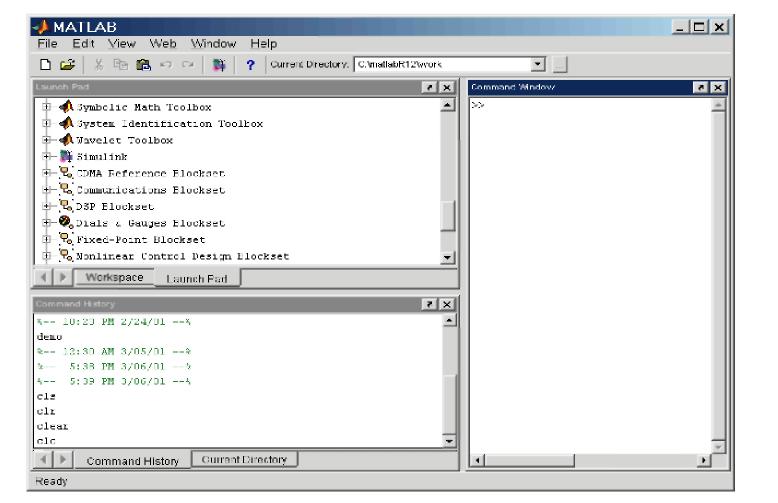Open the View menu
The width and height of the screenshot is (778, 503).
point(122,44)
